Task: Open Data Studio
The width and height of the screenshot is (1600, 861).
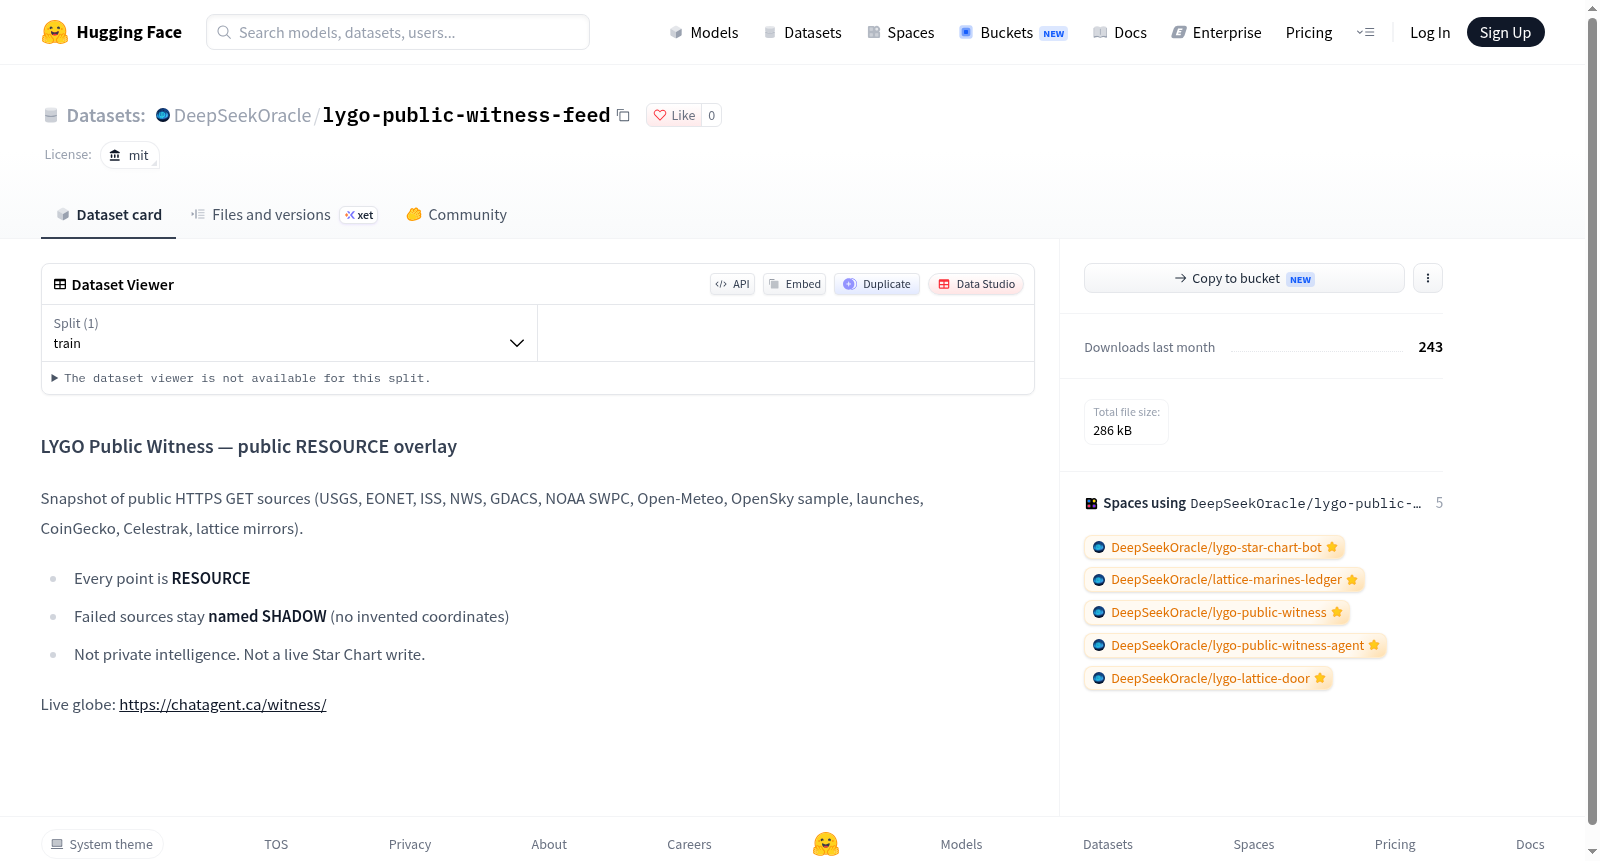Action: pos(976,284)
